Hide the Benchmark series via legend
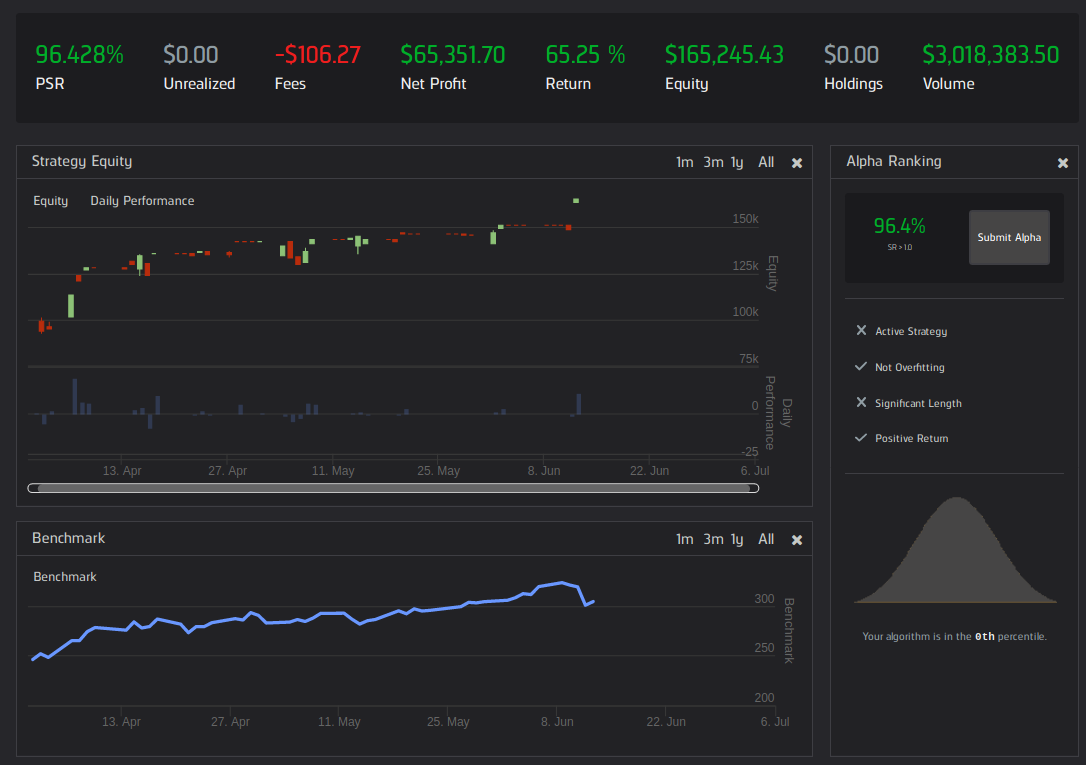The height and width of the screenshot is (765, 1086). pyautogui.click(x=65, y=577)
